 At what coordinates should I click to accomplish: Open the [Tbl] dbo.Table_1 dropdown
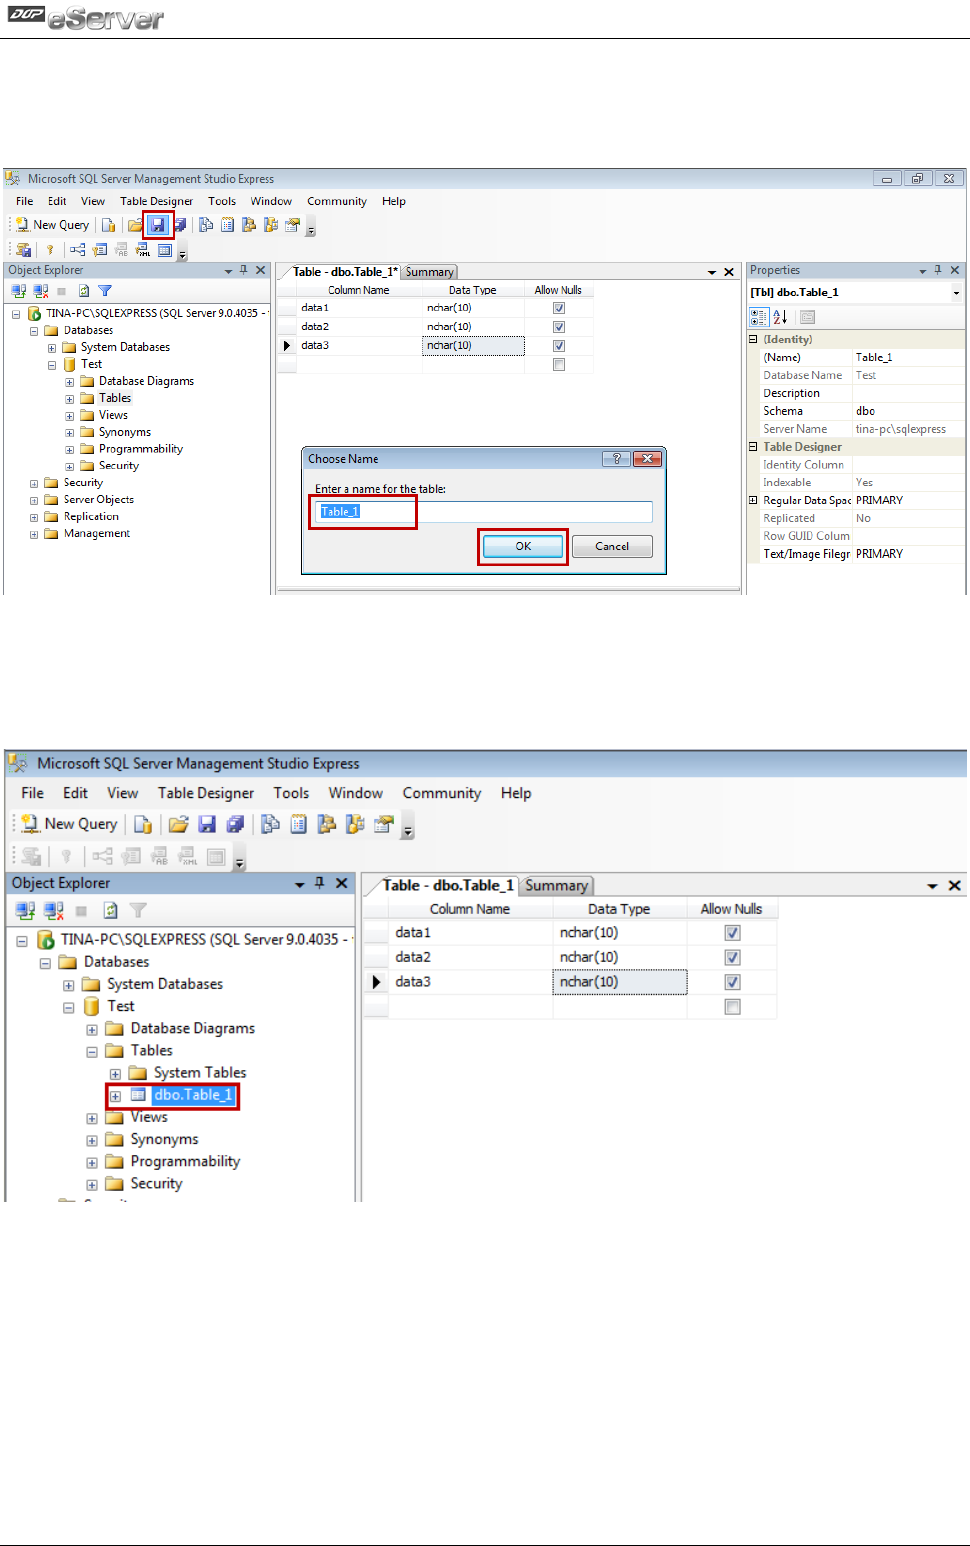(x=956, y=293)
